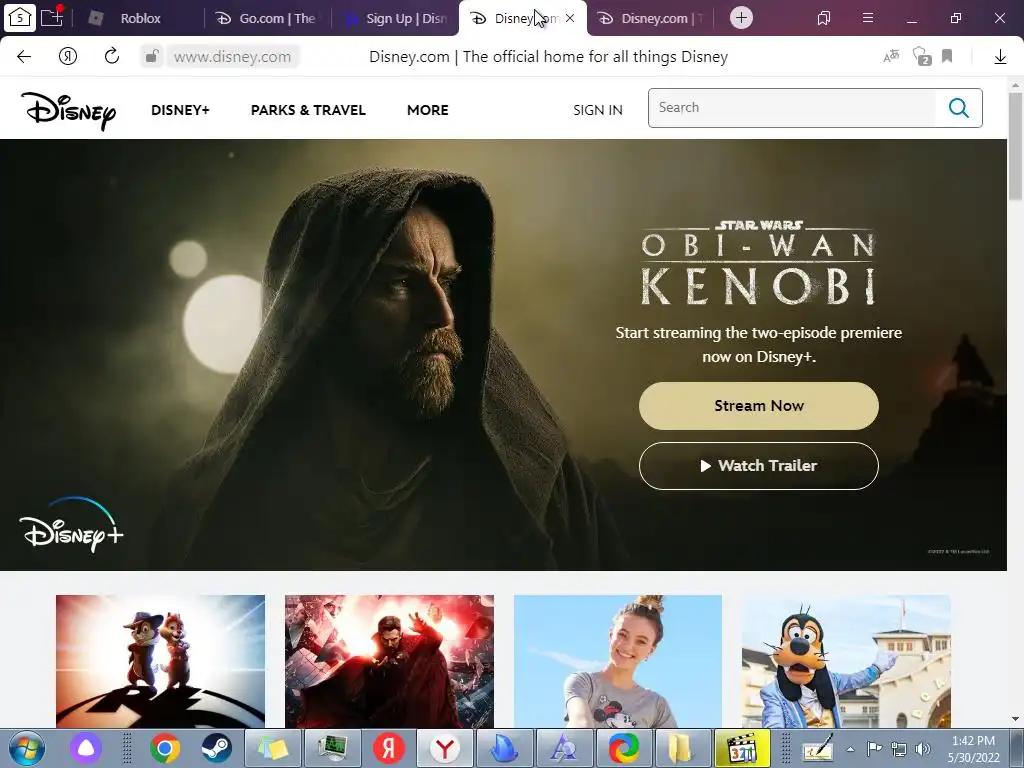The height and width of the screenshot is (768, 1024).
Task: Go back to the previous page
Action: [24, 57]
